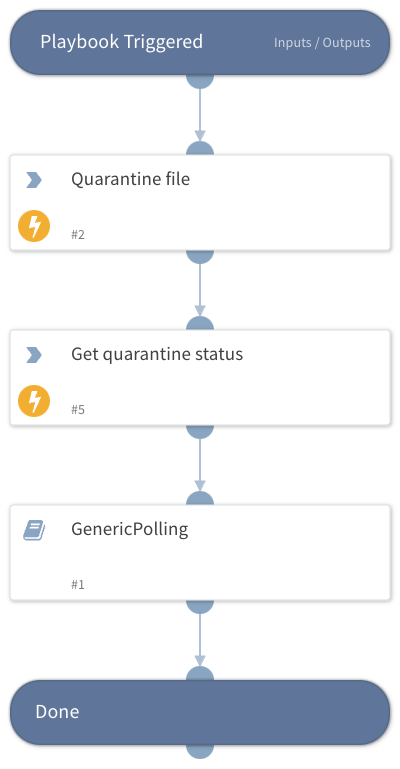400x769 pixels.
Task: Click the book icon on GenericPolling task
Action: [34, 530]
